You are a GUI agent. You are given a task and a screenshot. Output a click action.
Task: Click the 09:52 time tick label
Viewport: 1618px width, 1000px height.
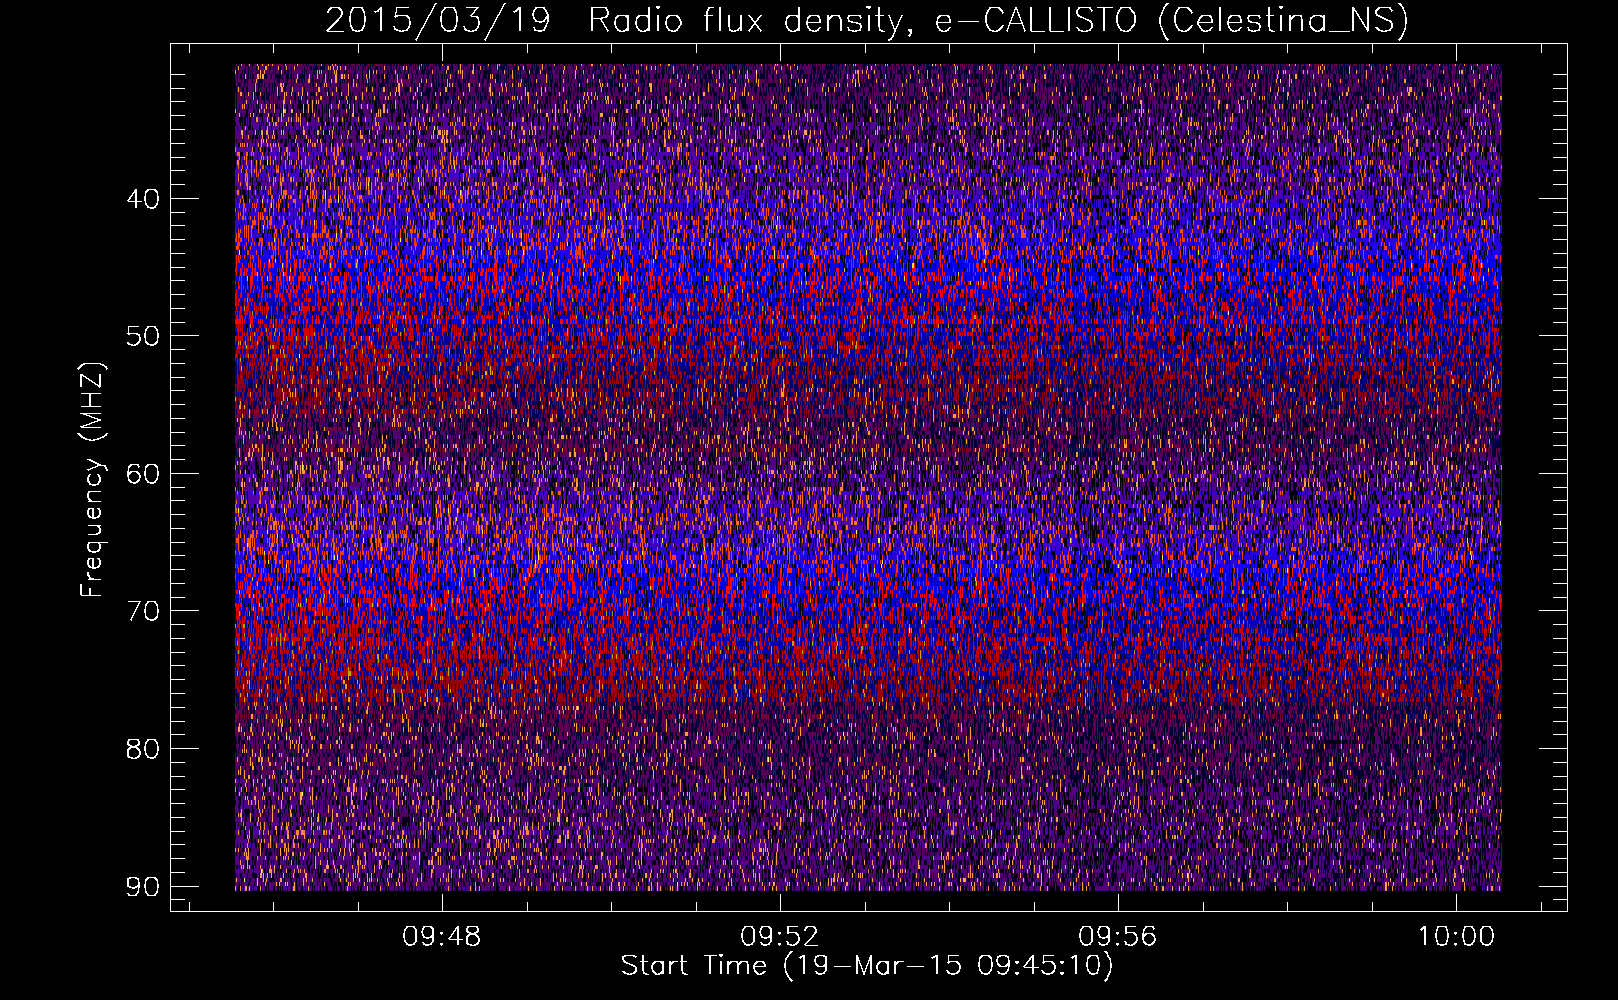pyautogui.click(x=779, y=937)
